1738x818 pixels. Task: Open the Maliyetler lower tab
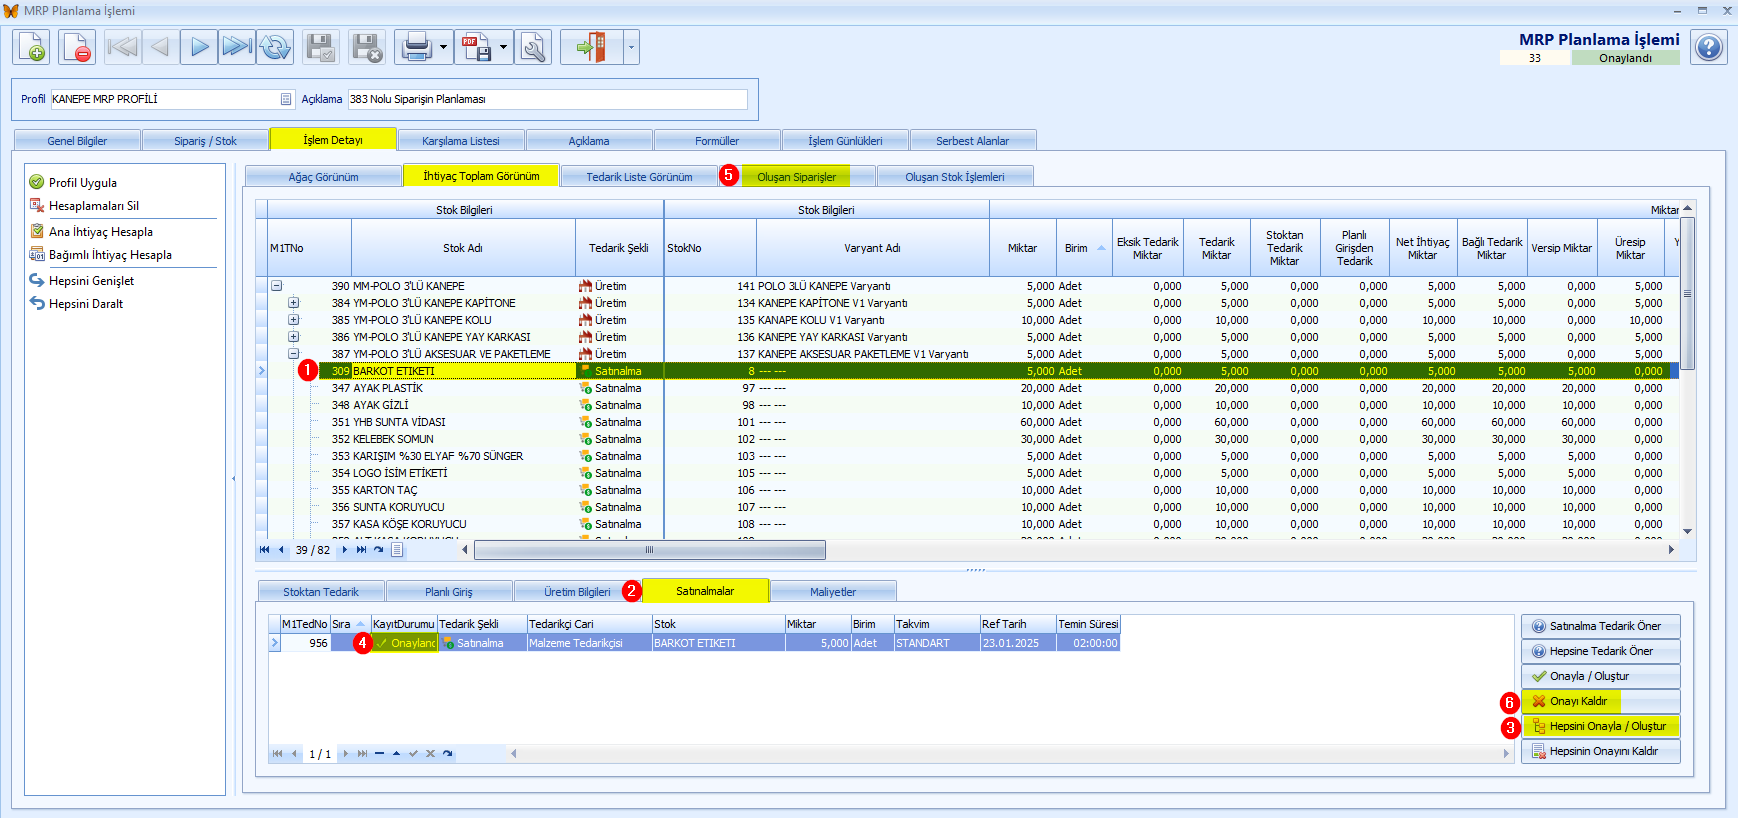coord(833,592)
